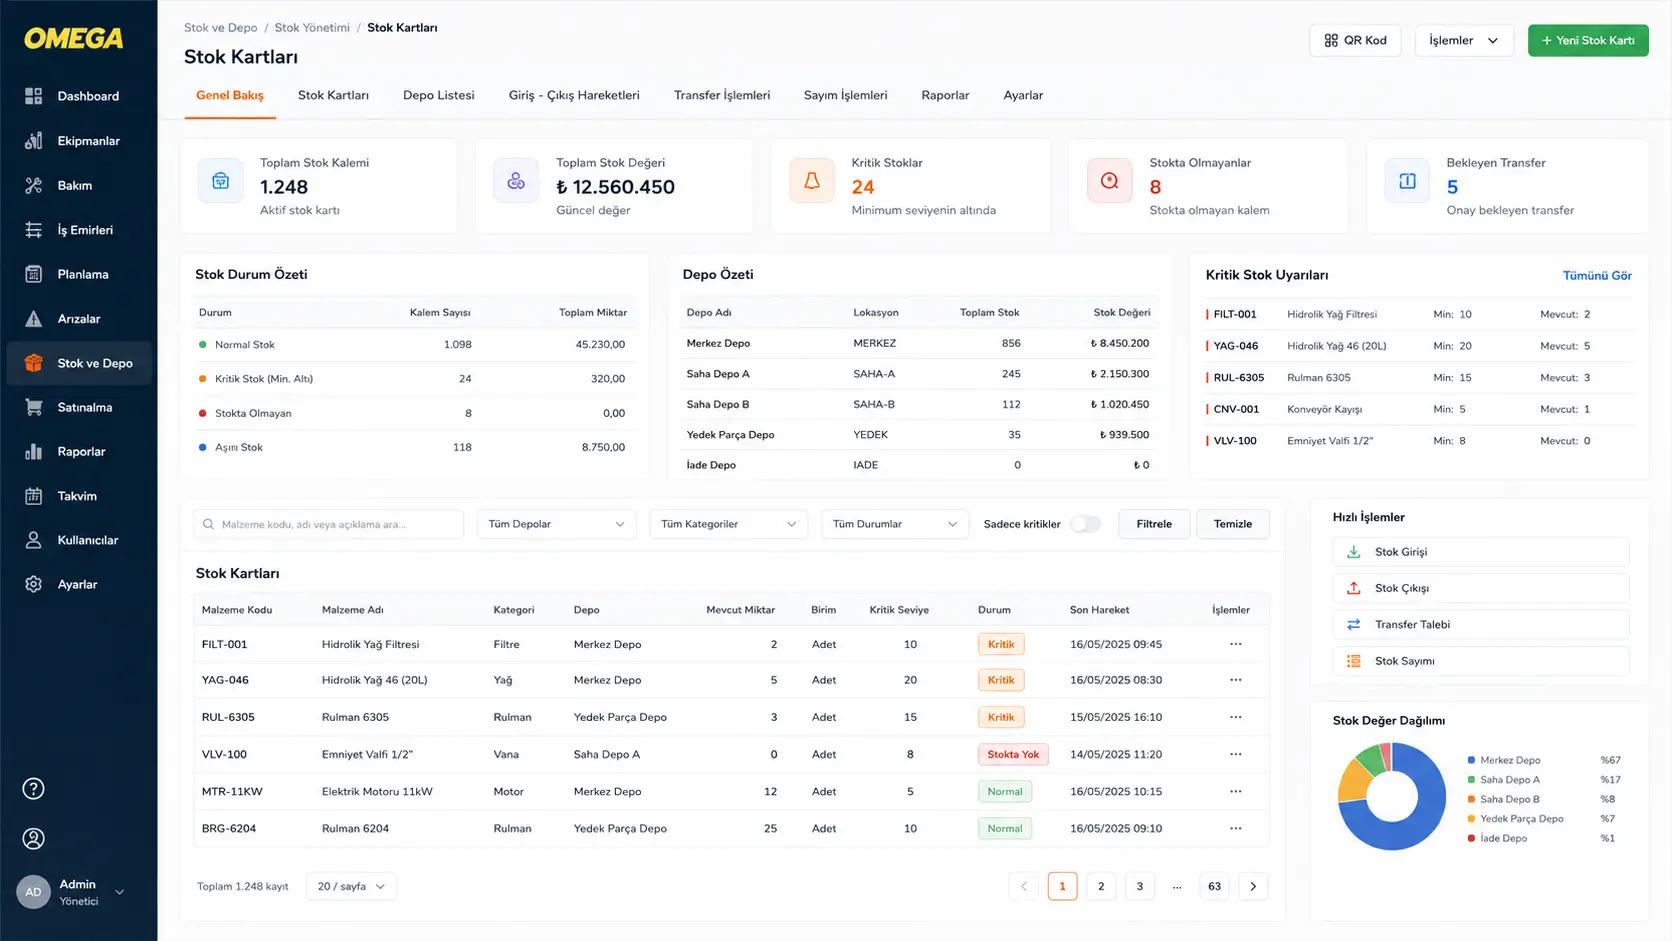Toggle the Sadece kritikler switch
This screenshot has width=1672, height=941.
[1085, 524]
